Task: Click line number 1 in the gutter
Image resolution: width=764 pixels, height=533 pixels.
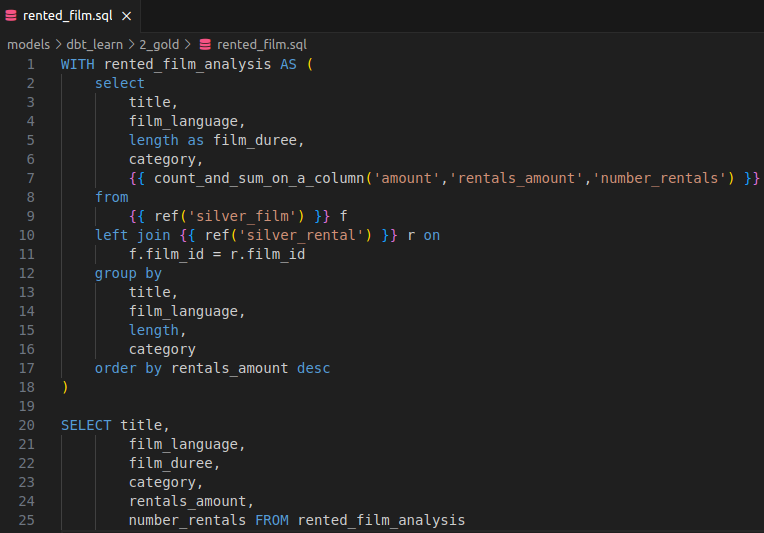Action: pyautogui.click(x=31, y=64)
